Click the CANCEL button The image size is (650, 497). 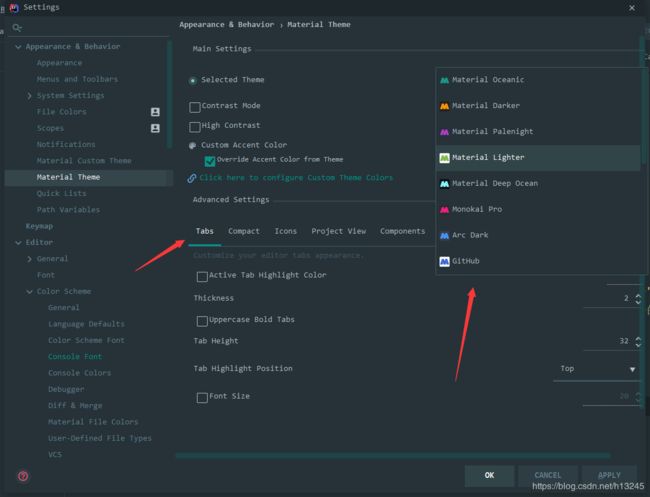[548, 475]
